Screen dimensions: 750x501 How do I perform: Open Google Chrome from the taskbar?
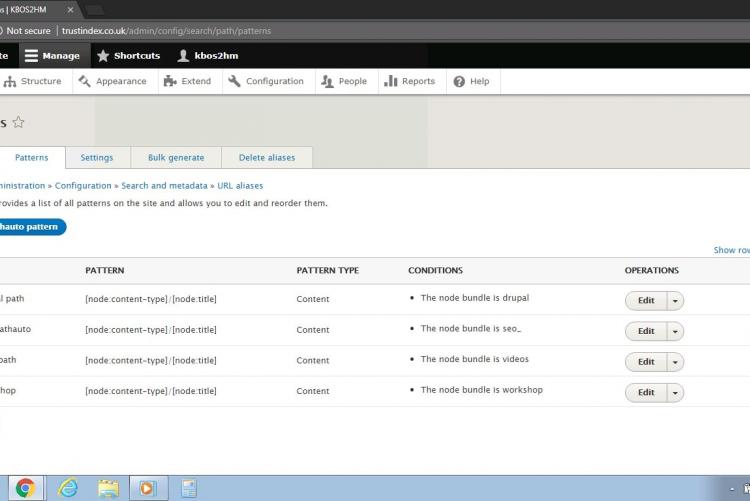[x=25, y=488]
